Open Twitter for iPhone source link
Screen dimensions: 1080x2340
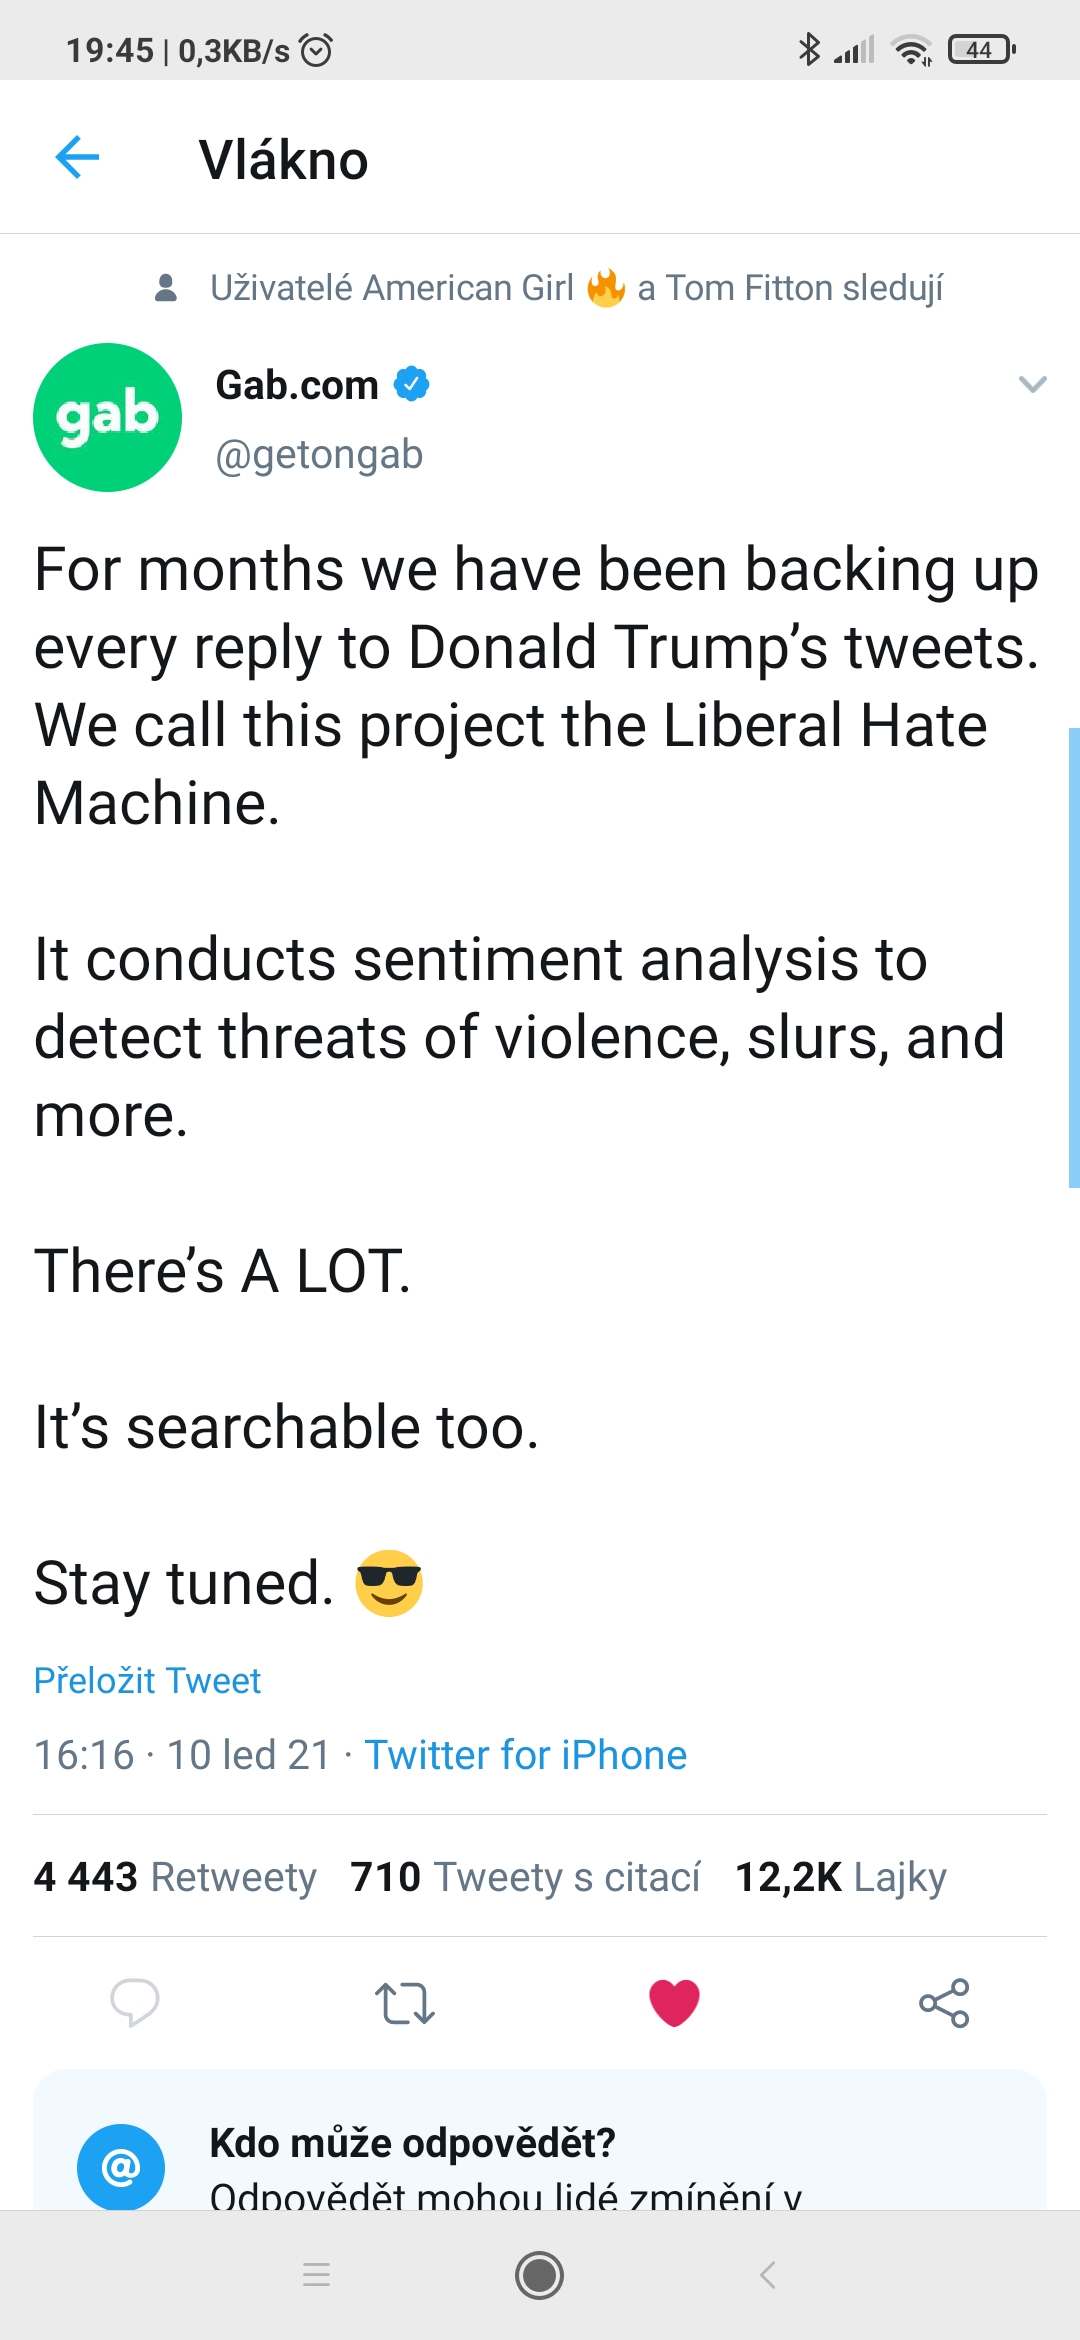(525, 1755)
